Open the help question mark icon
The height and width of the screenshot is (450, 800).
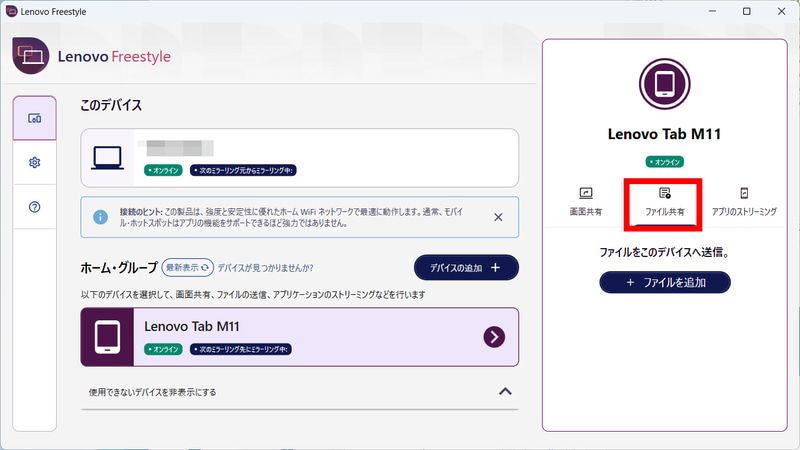(35, 207)
